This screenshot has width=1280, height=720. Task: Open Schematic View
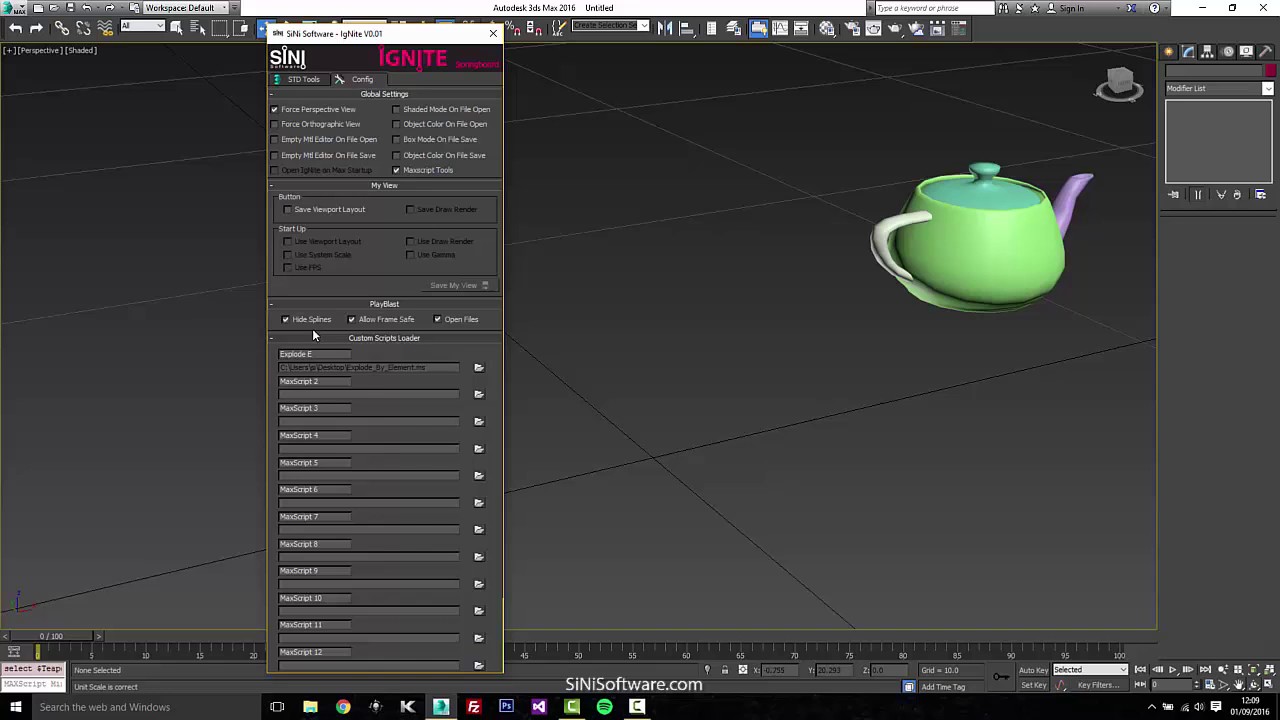point(802,28)
